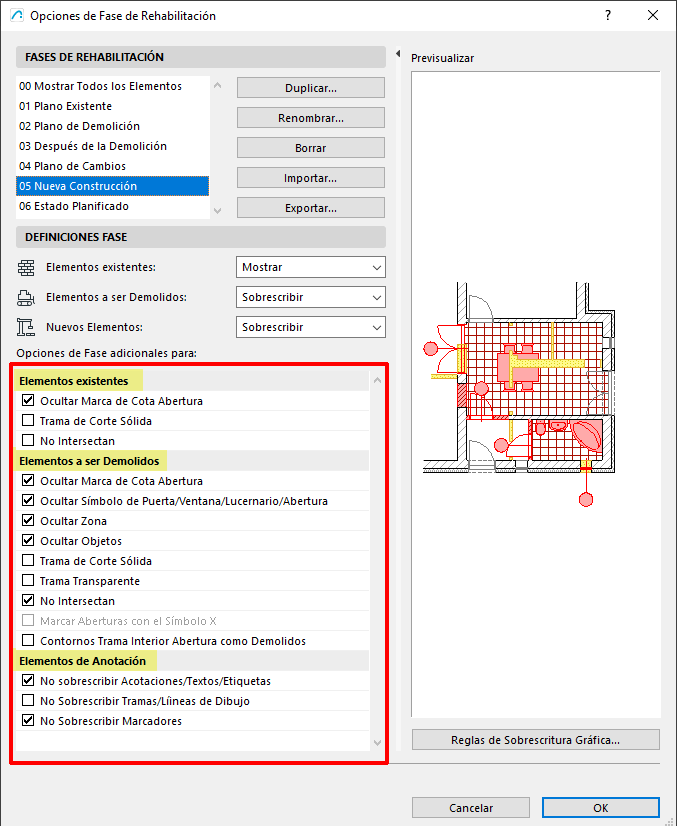
Task: Close the dialog with the X button
Action: click(x=653, y=15)
